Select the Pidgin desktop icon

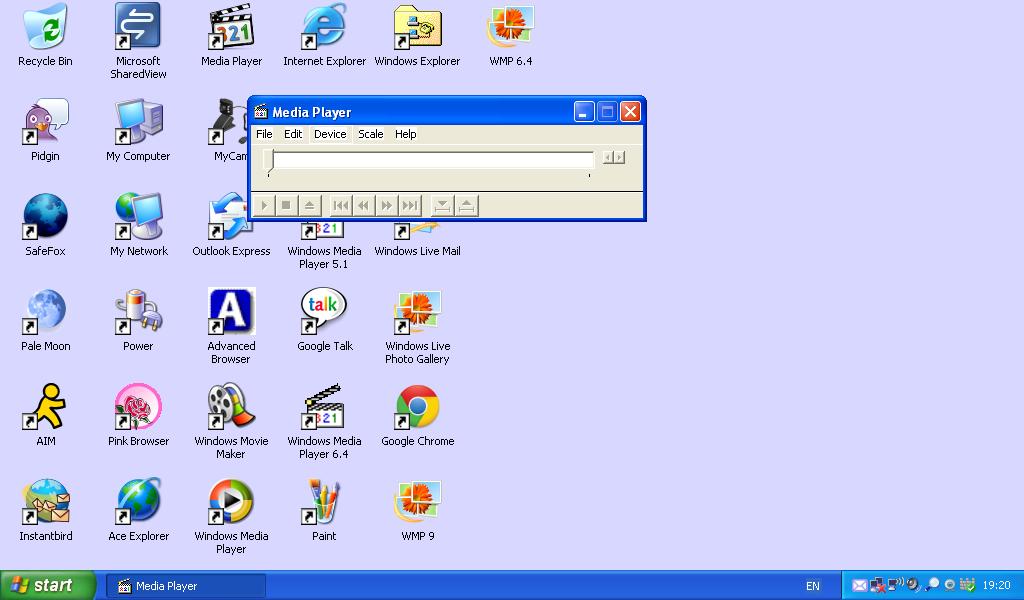[x=45, y=130]
